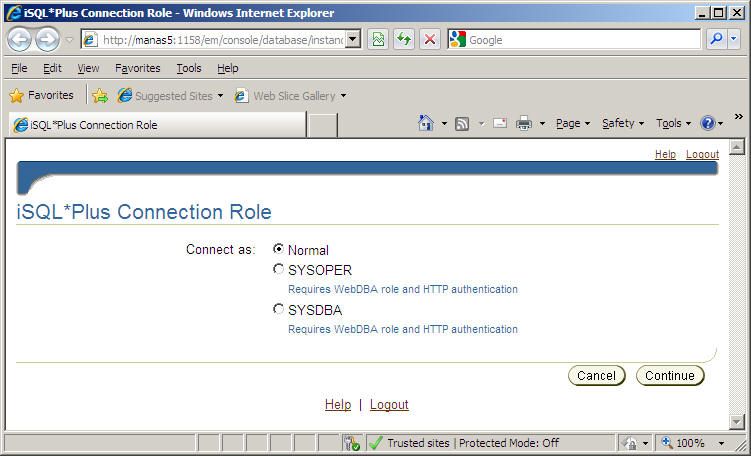Click the Print icon in command bar
The image size is (751, 456).
523,123
